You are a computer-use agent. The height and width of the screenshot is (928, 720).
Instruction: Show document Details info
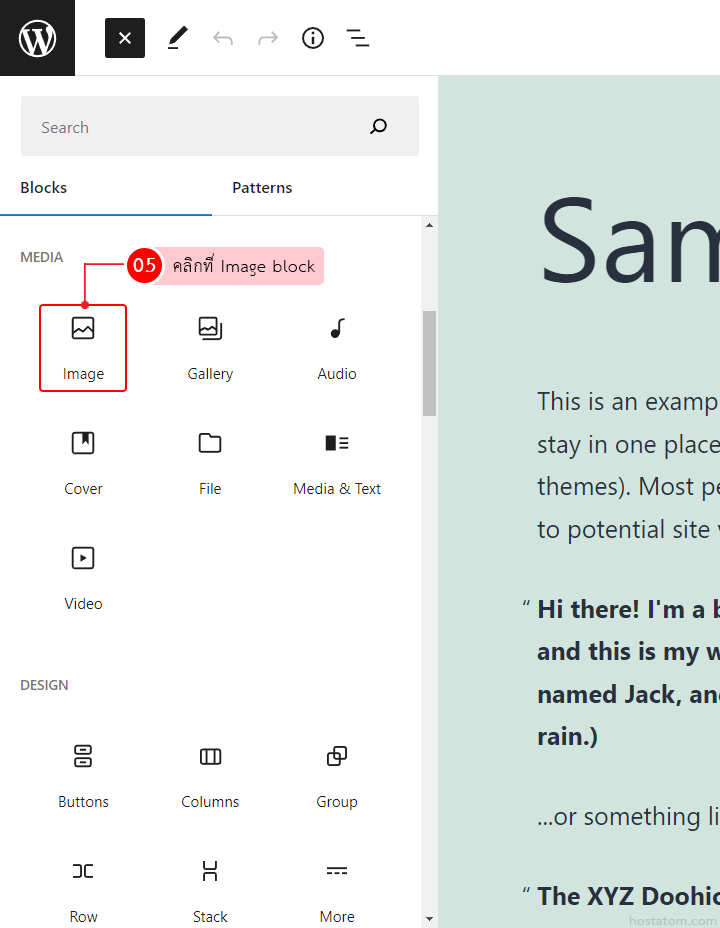[x=313, y=38]
